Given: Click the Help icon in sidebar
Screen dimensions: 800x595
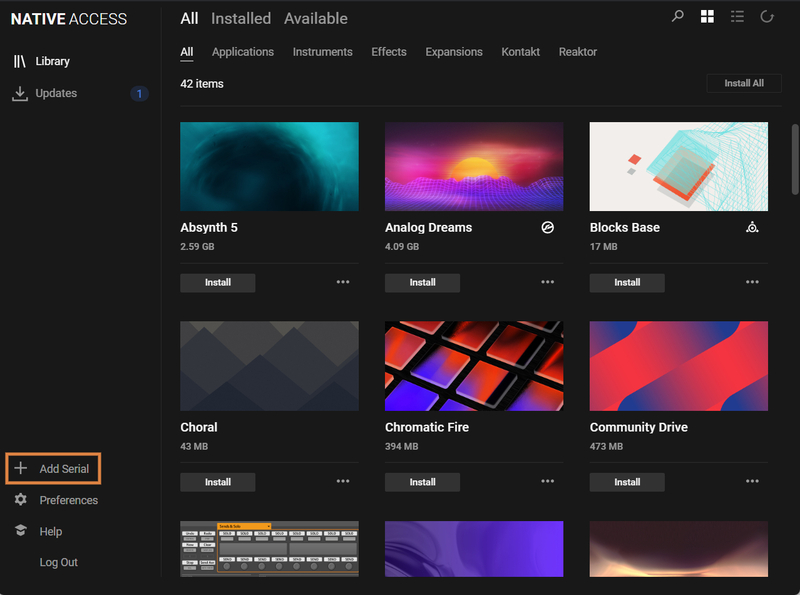Looking at the screenshot, I should [20, 531].
